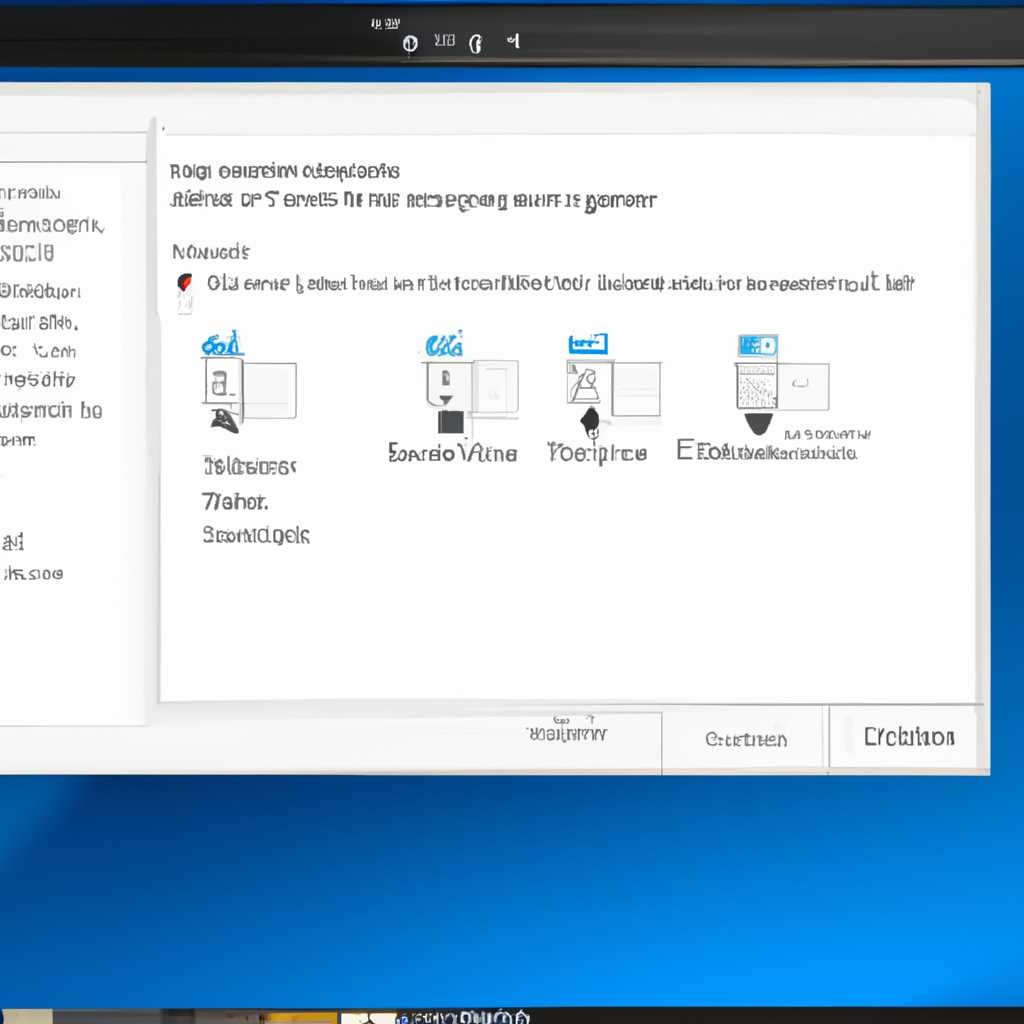Viewport: 1024px width, 1024px height.
Task: Click the "Seomdgels" text line
Action: (x=256, y=535)
